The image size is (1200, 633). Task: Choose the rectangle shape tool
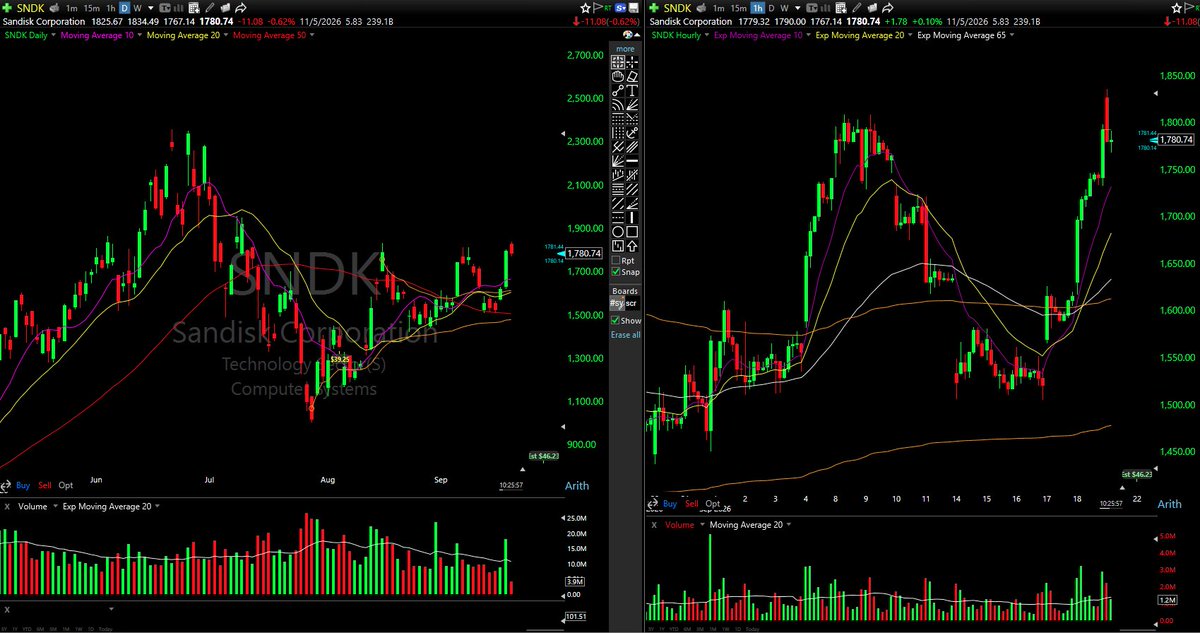[x=632, y=231]
